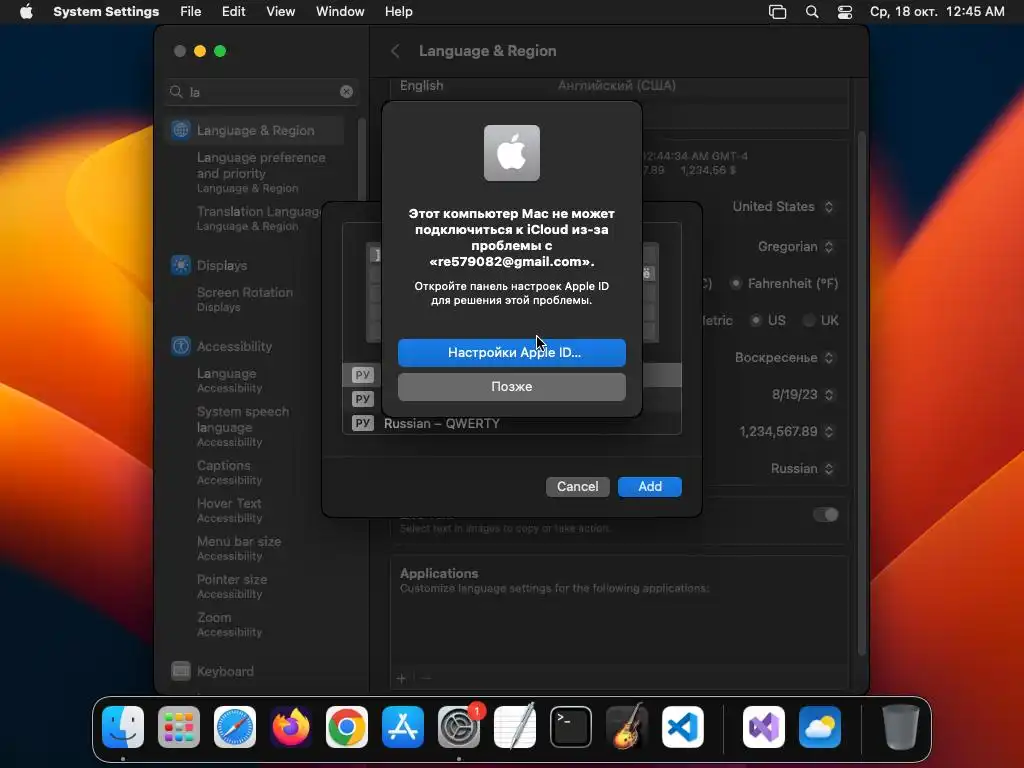Open the File menu
Image resolution: width=1024 pixels, height=768 pixels.
[191, 12]
